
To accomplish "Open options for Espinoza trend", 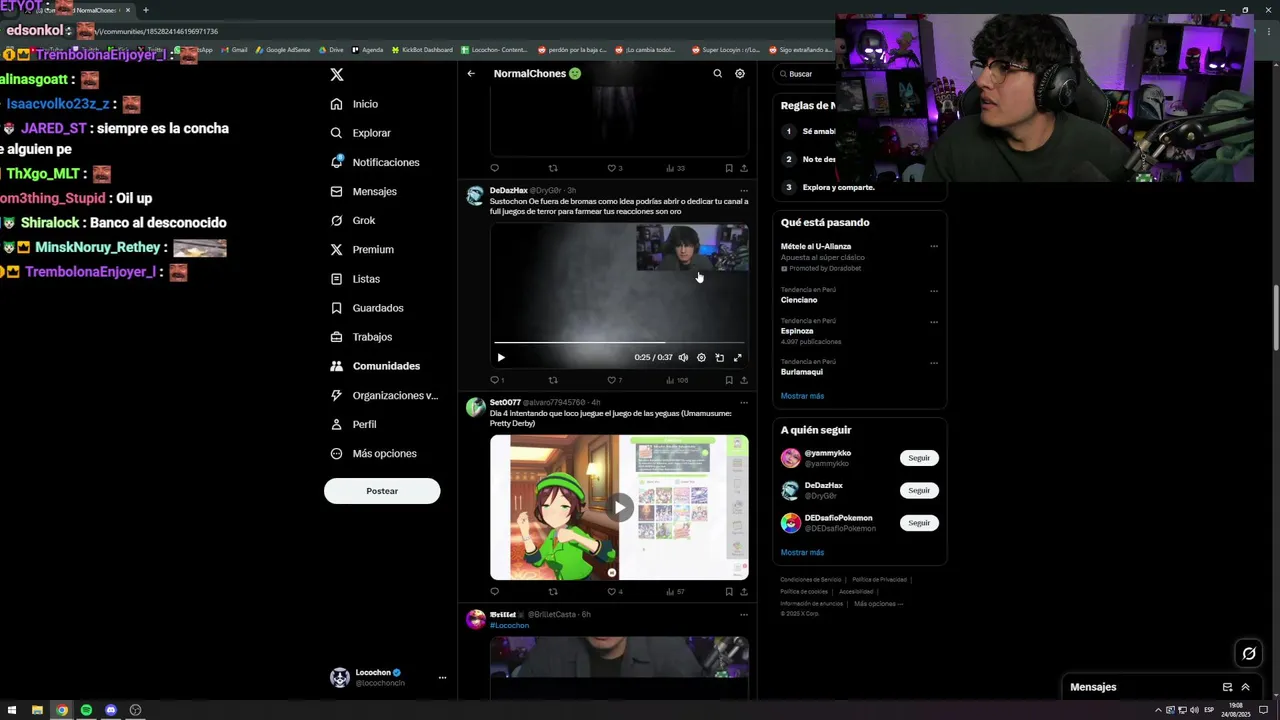I will click(x=934, y=322).
